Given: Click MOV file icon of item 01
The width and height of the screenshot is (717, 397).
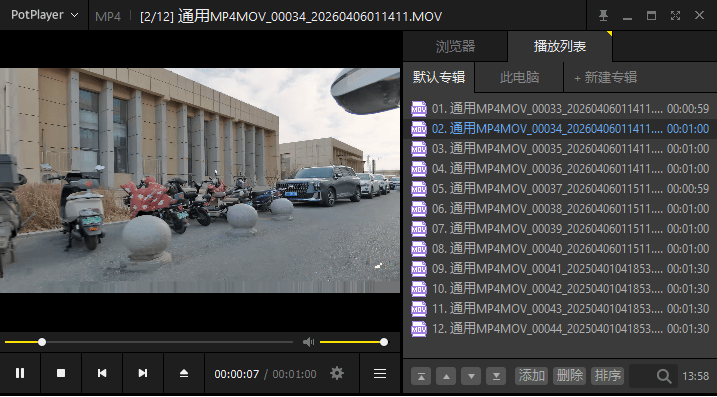Looking at the screenshot, I should 419,109.
